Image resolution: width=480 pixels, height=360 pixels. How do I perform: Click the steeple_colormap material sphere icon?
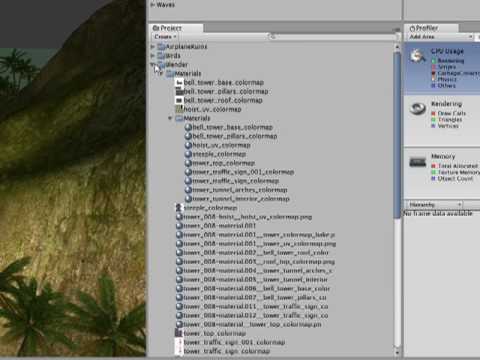pyautogui.click(x=188, y=154)
